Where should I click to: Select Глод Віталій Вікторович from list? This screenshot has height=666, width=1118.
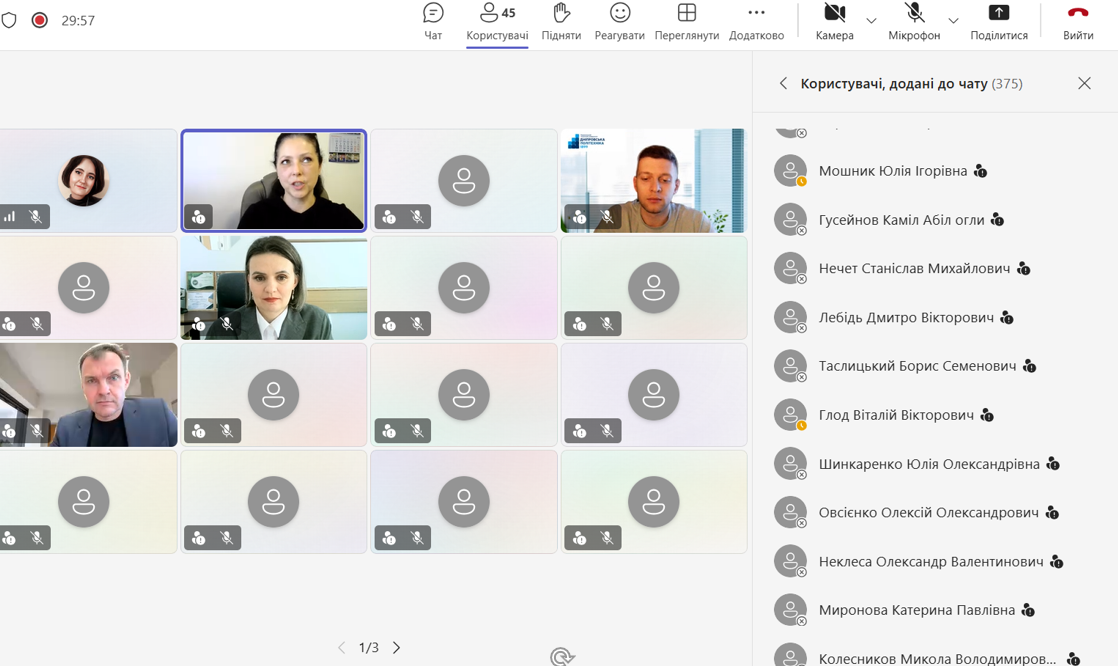895,415
